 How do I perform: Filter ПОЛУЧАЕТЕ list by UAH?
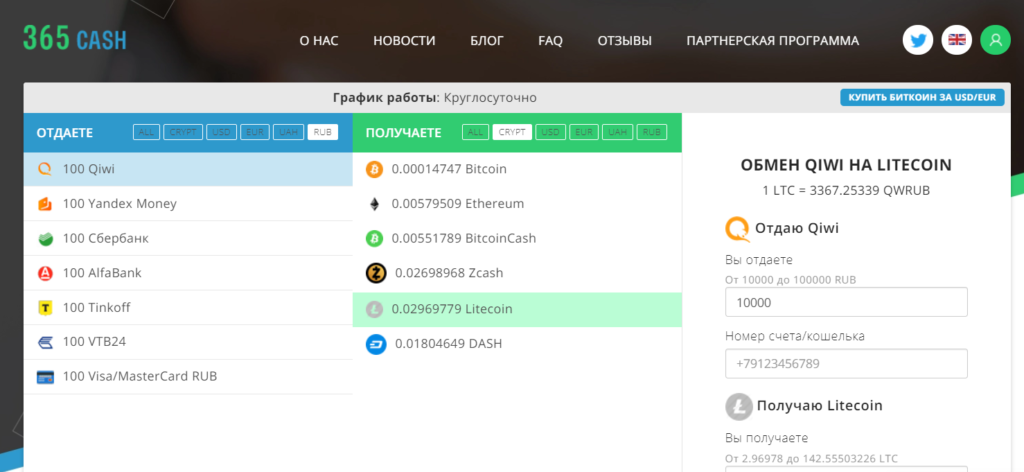[x=617, y=132]
